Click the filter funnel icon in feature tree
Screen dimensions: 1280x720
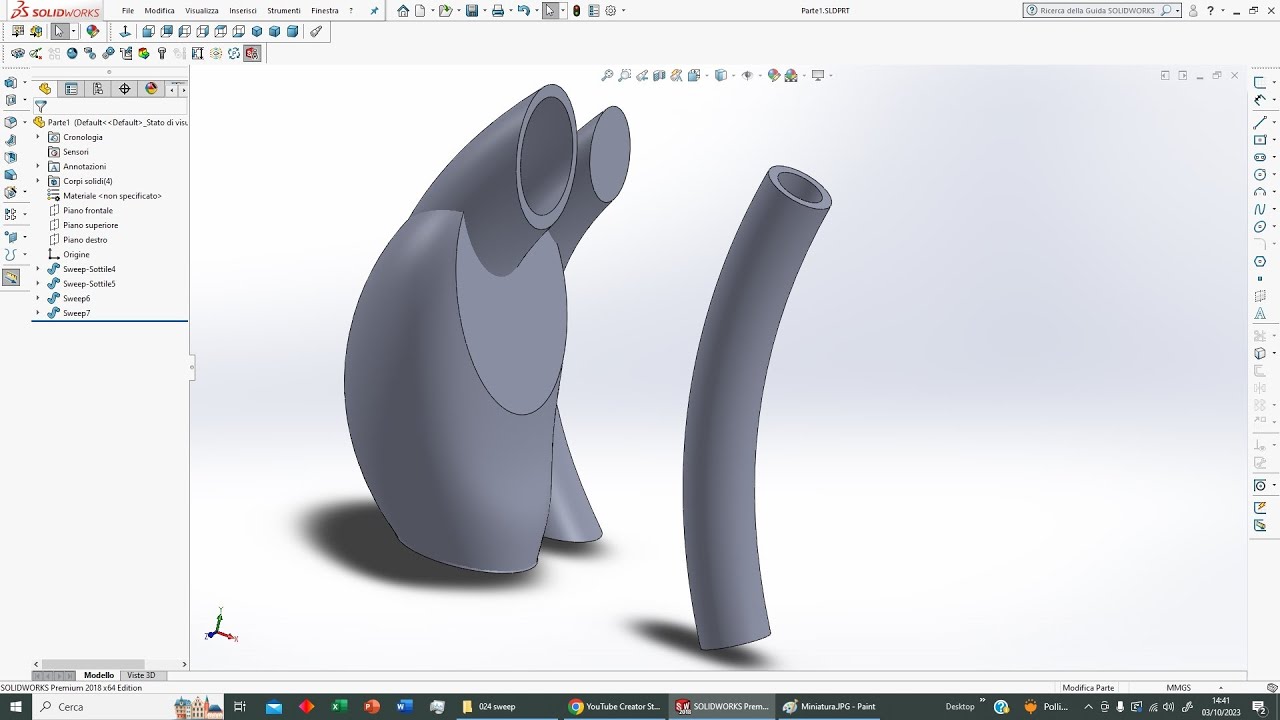[41, 106]
